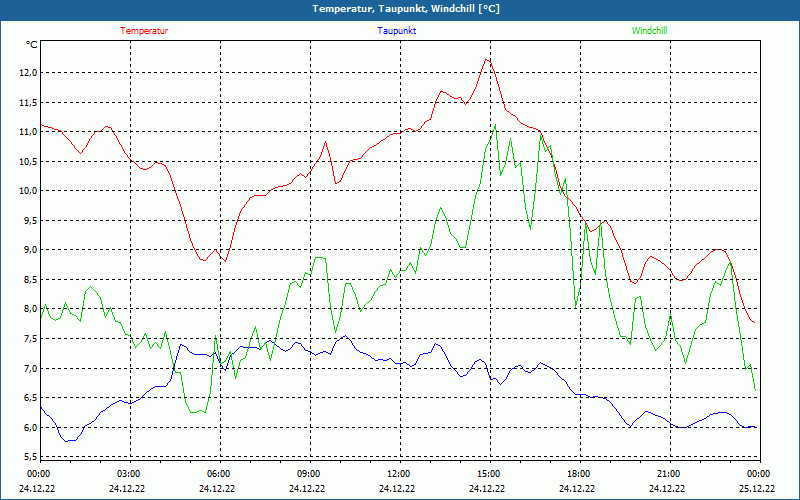The height and width of the screenshot is (500, 800).
Task: Click the '00:00' label above 25.12.22
Action: (760, 474)
